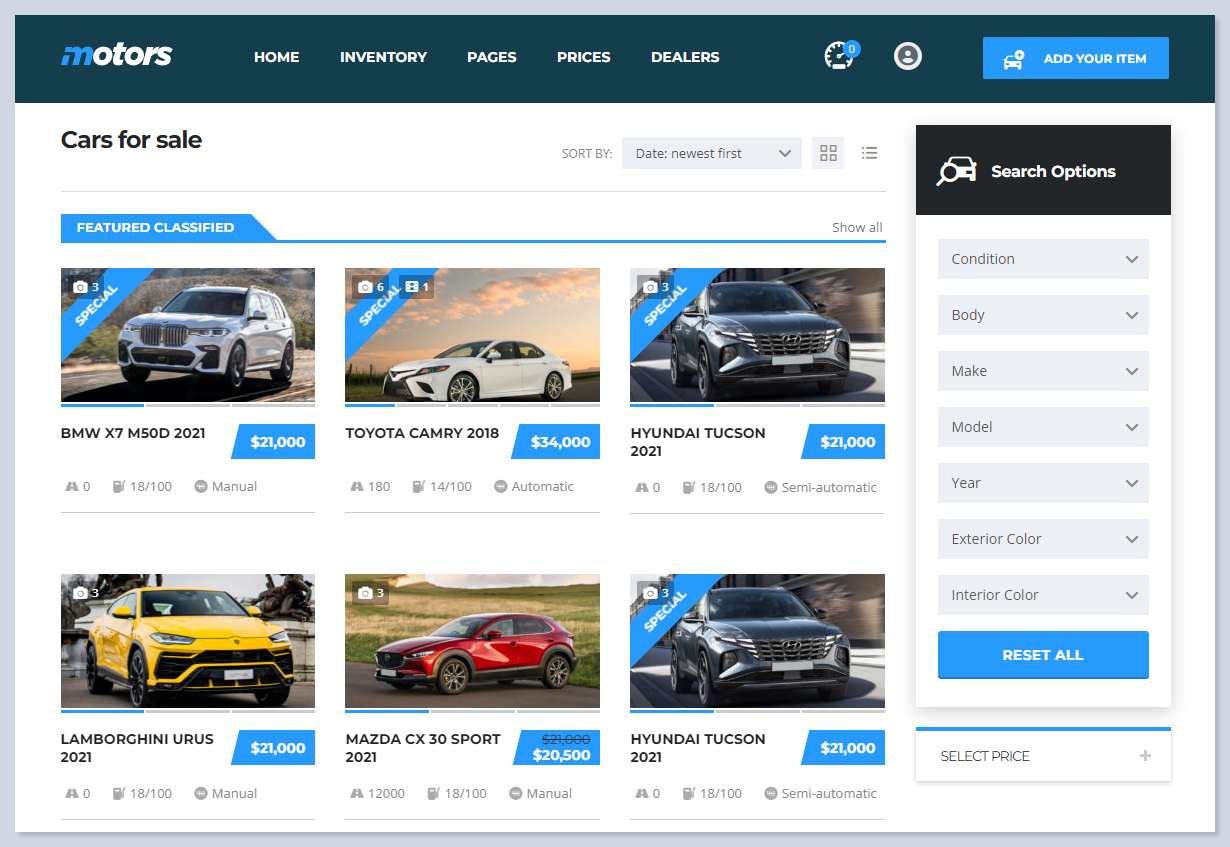Open the Sort By dropdown
1230x847 pixels.
pyautogui.click(x=711, y=153)
